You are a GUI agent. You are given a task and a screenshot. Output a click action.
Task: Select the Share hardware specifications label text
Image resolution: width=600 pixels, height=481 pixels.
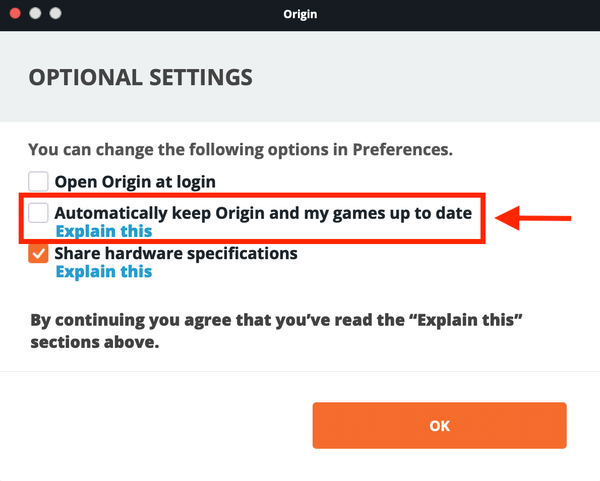coord(176,254)
